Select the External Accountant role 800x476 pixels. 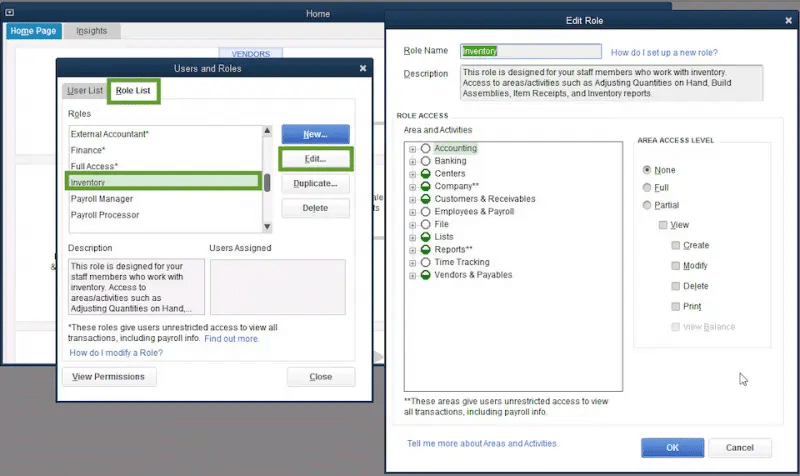[x=166, y=134]
